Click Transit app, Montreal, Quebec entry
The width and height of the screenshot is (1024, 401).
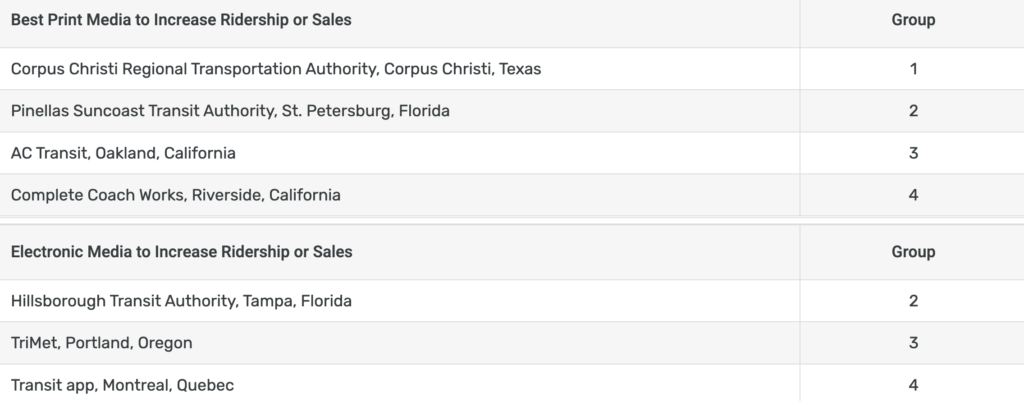[x=122, y=385]
